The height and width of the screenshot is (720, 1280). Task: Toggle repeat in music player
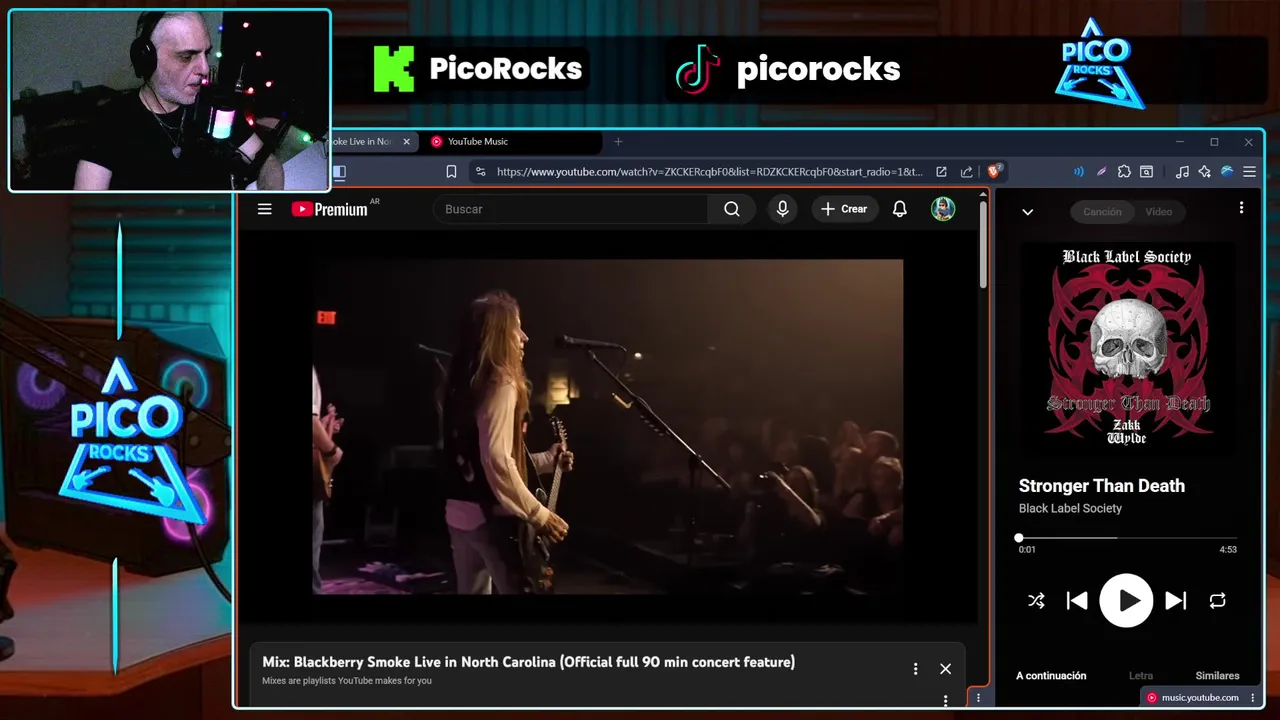1217,601
